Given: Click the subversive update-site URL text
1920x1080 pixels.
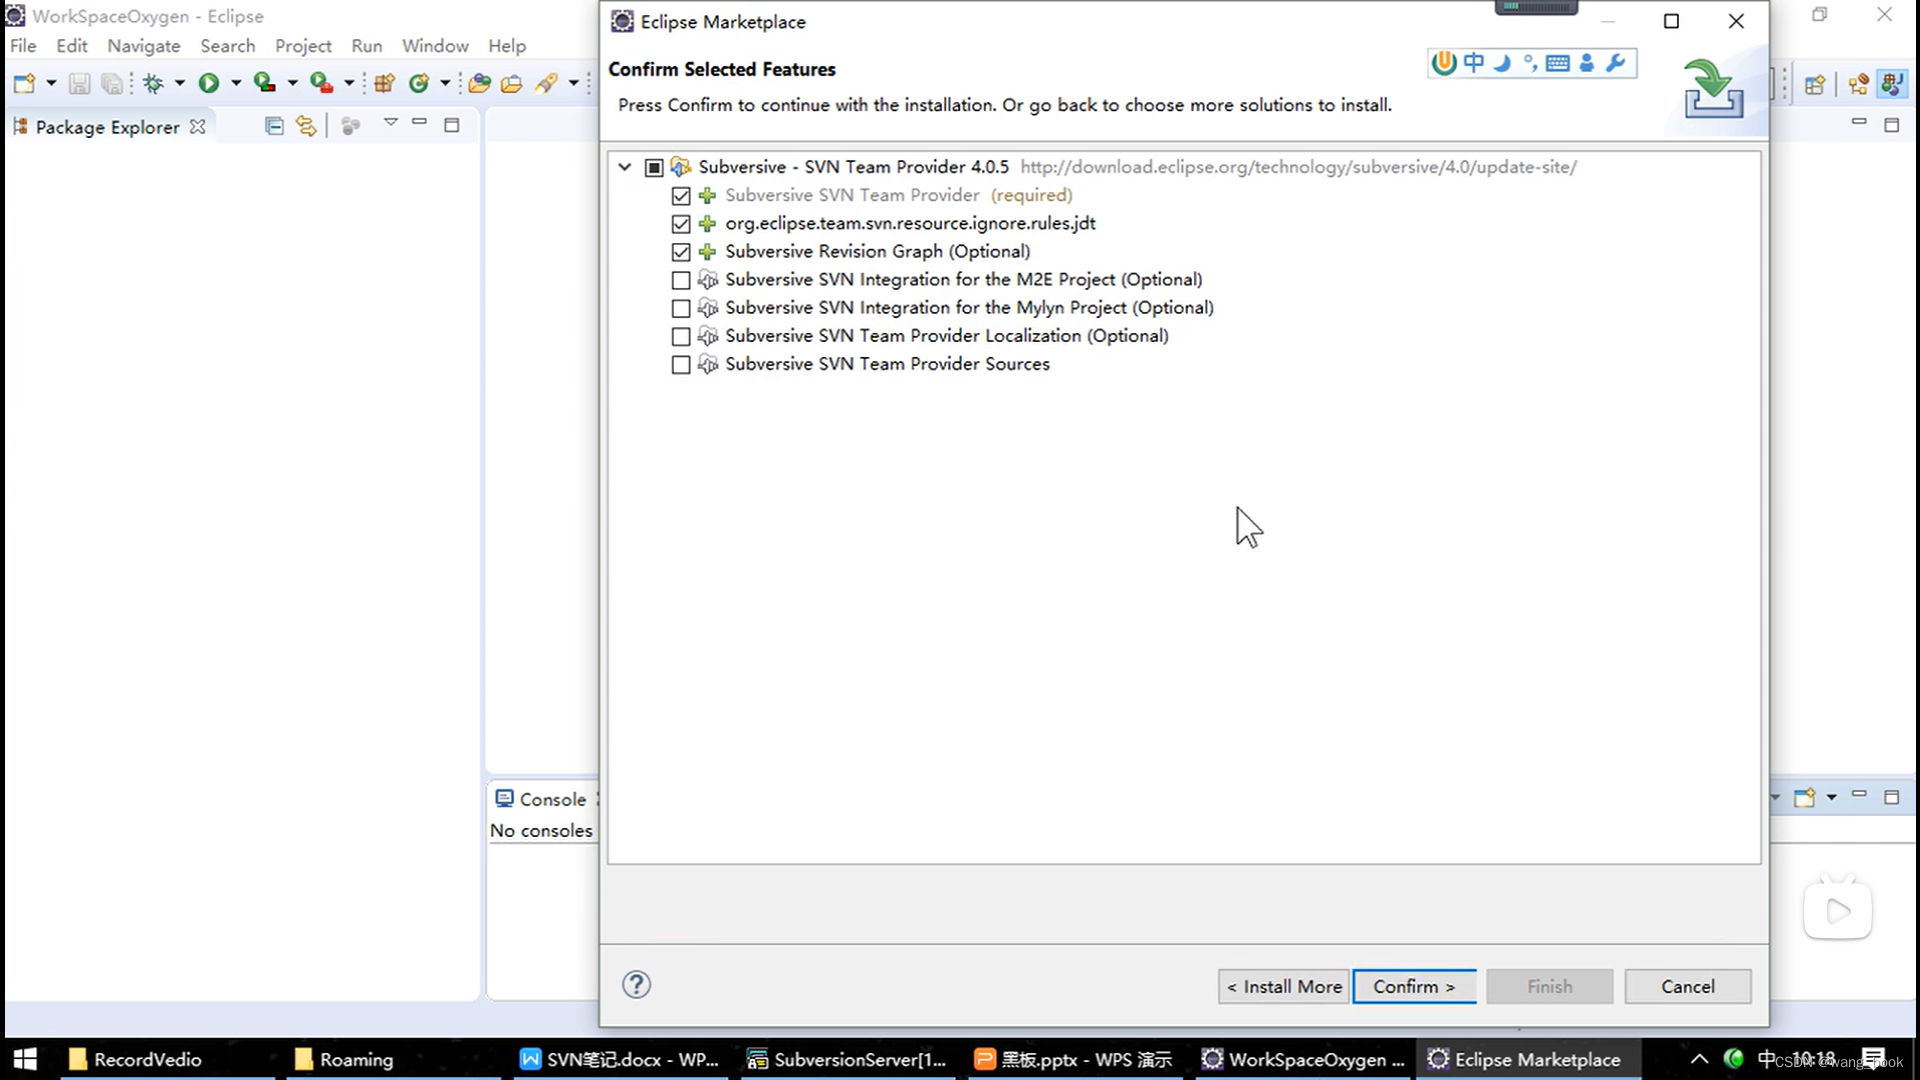Looking at the screenshot, I should [x=1298, y=167].
